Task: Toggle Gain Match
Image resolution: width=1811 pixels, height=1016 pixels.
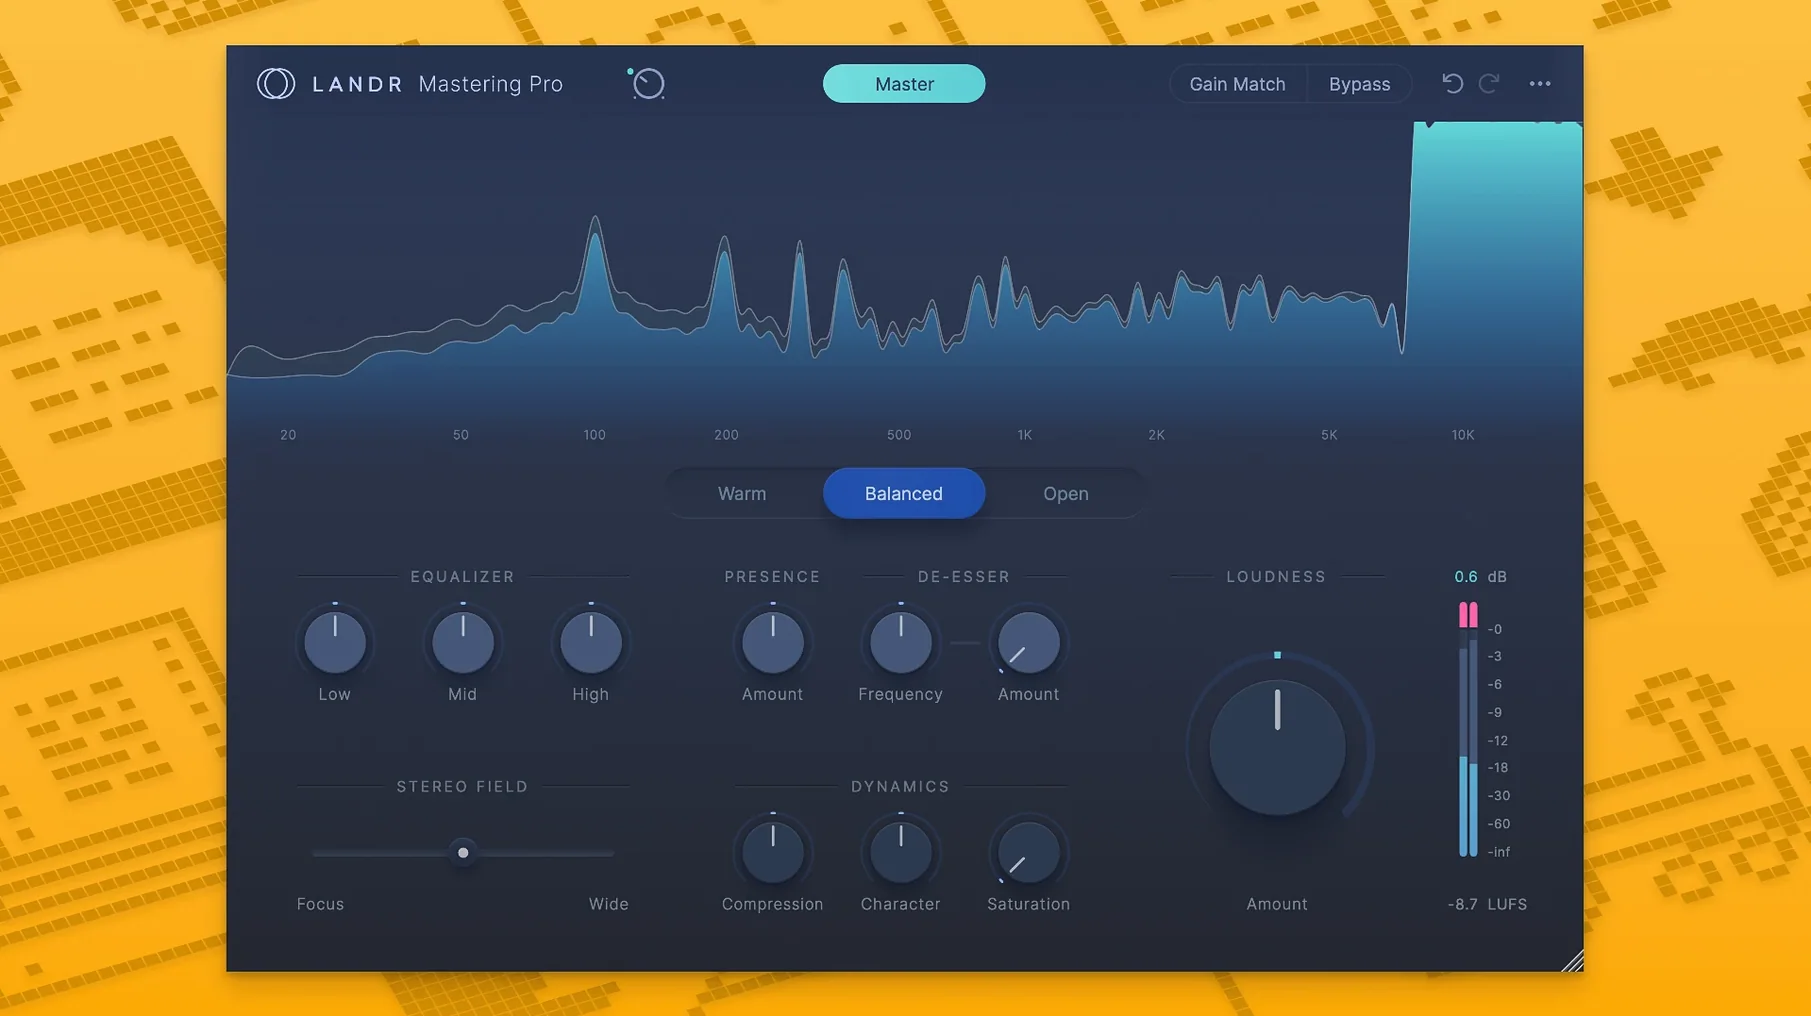Action: (1237, 84)
